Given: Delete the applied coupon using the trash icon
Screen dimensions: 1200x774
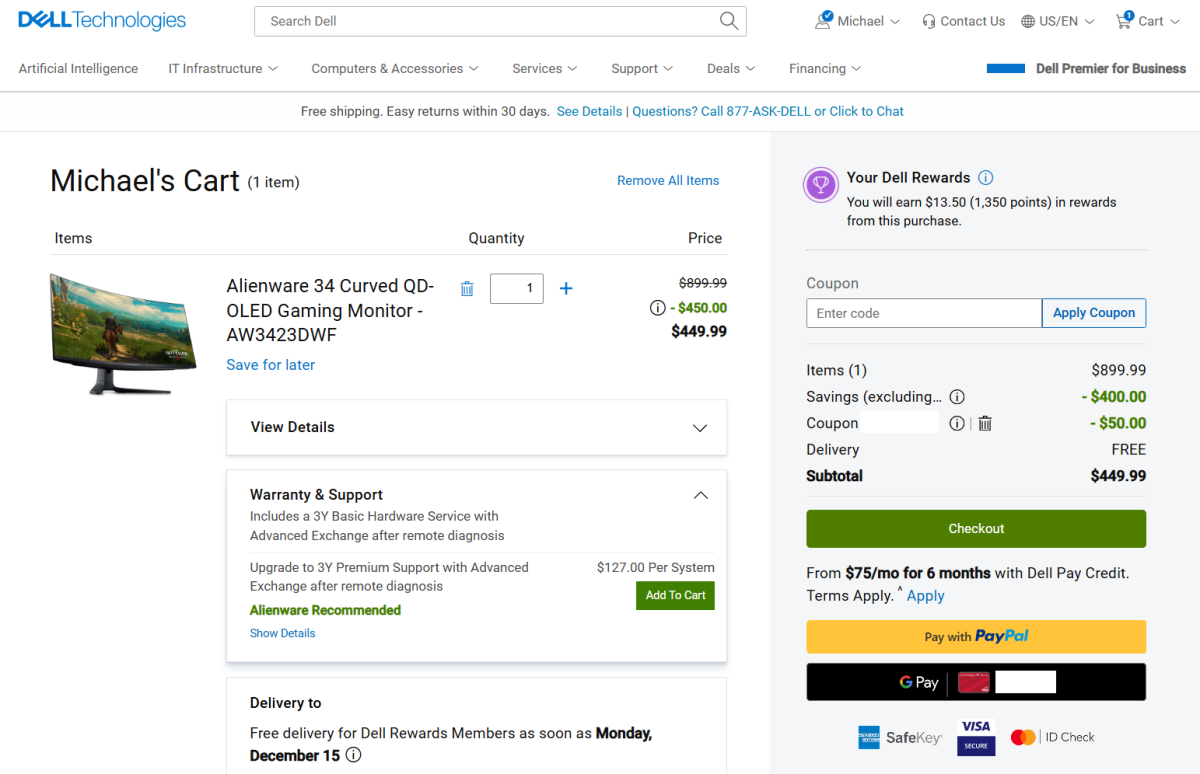Looking at the screenshot, I should tap(984, 423).
